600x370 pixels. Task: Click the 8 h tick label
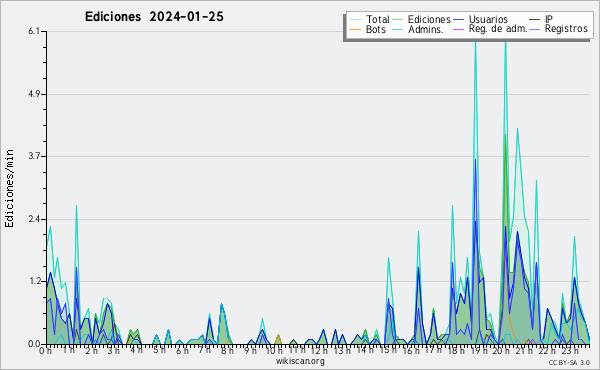tap(227, 350)
